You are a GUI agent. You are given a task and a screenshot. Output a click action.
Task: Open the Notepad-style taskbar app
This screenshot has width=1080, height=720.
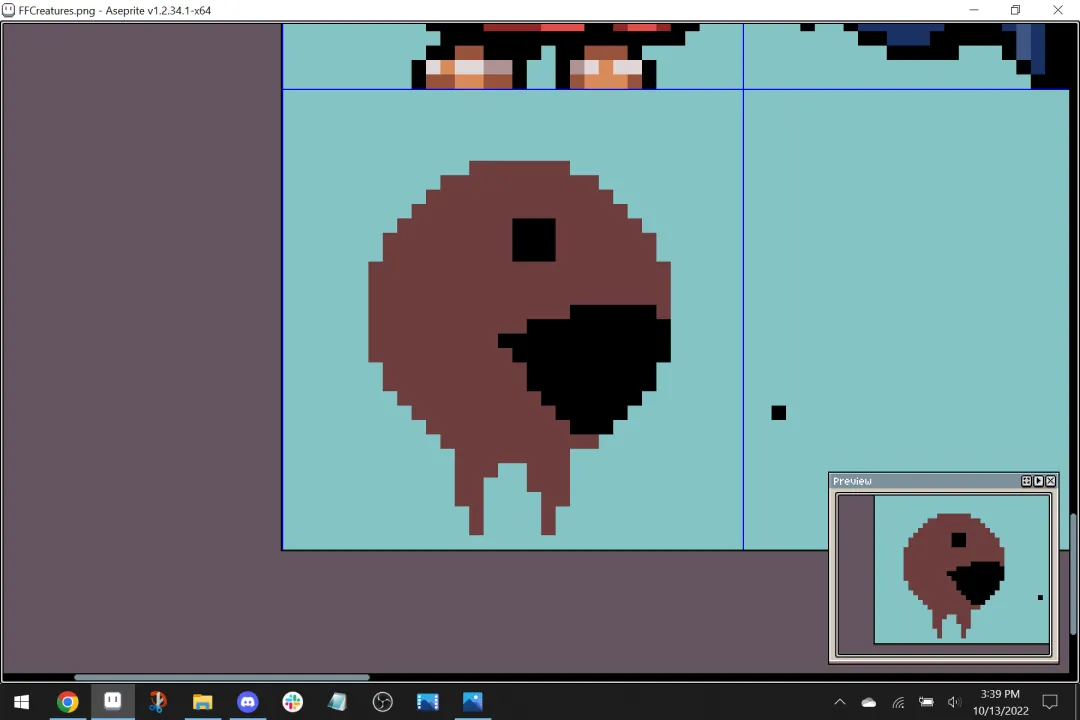tap(338, 702)
